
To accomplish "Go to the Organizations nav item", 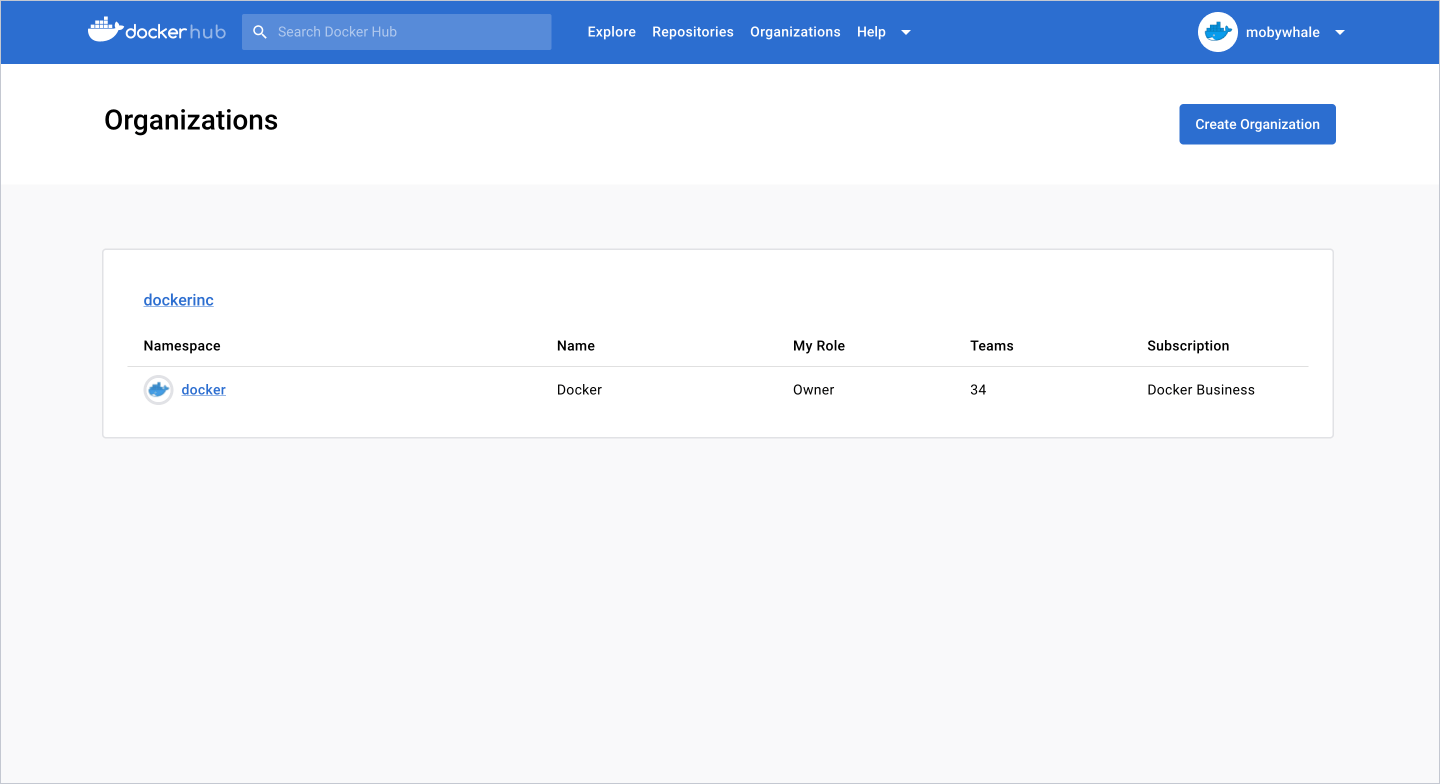I will [x=795, y=32].
